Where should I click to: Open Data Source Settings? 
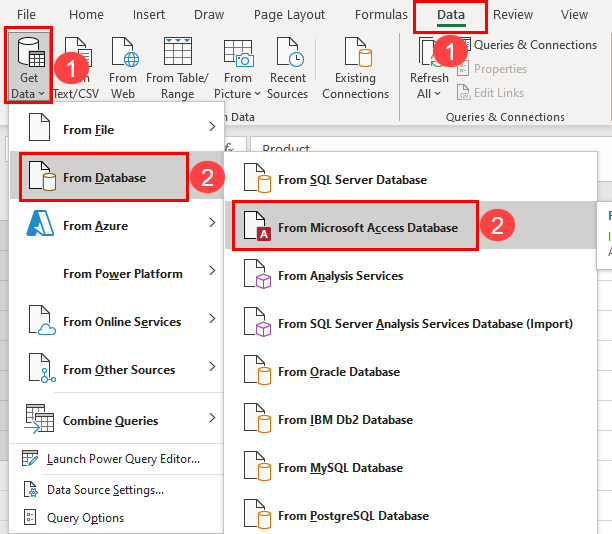click(x=116, y=490)
